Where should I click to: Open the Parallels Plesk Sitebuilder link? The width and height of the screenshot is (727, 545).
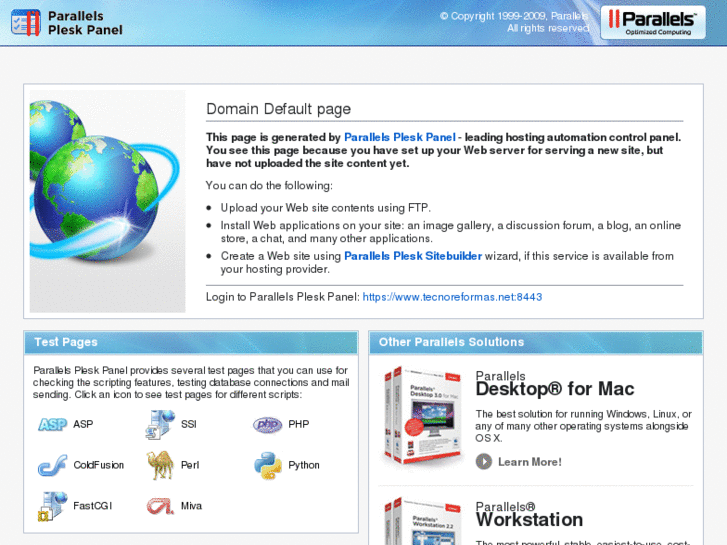point(413,256)
